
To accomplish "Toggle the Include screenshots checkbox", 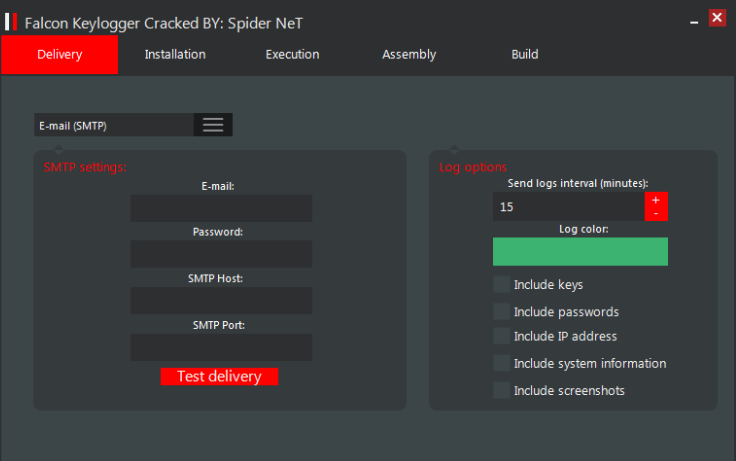I will tap(501, 390).
